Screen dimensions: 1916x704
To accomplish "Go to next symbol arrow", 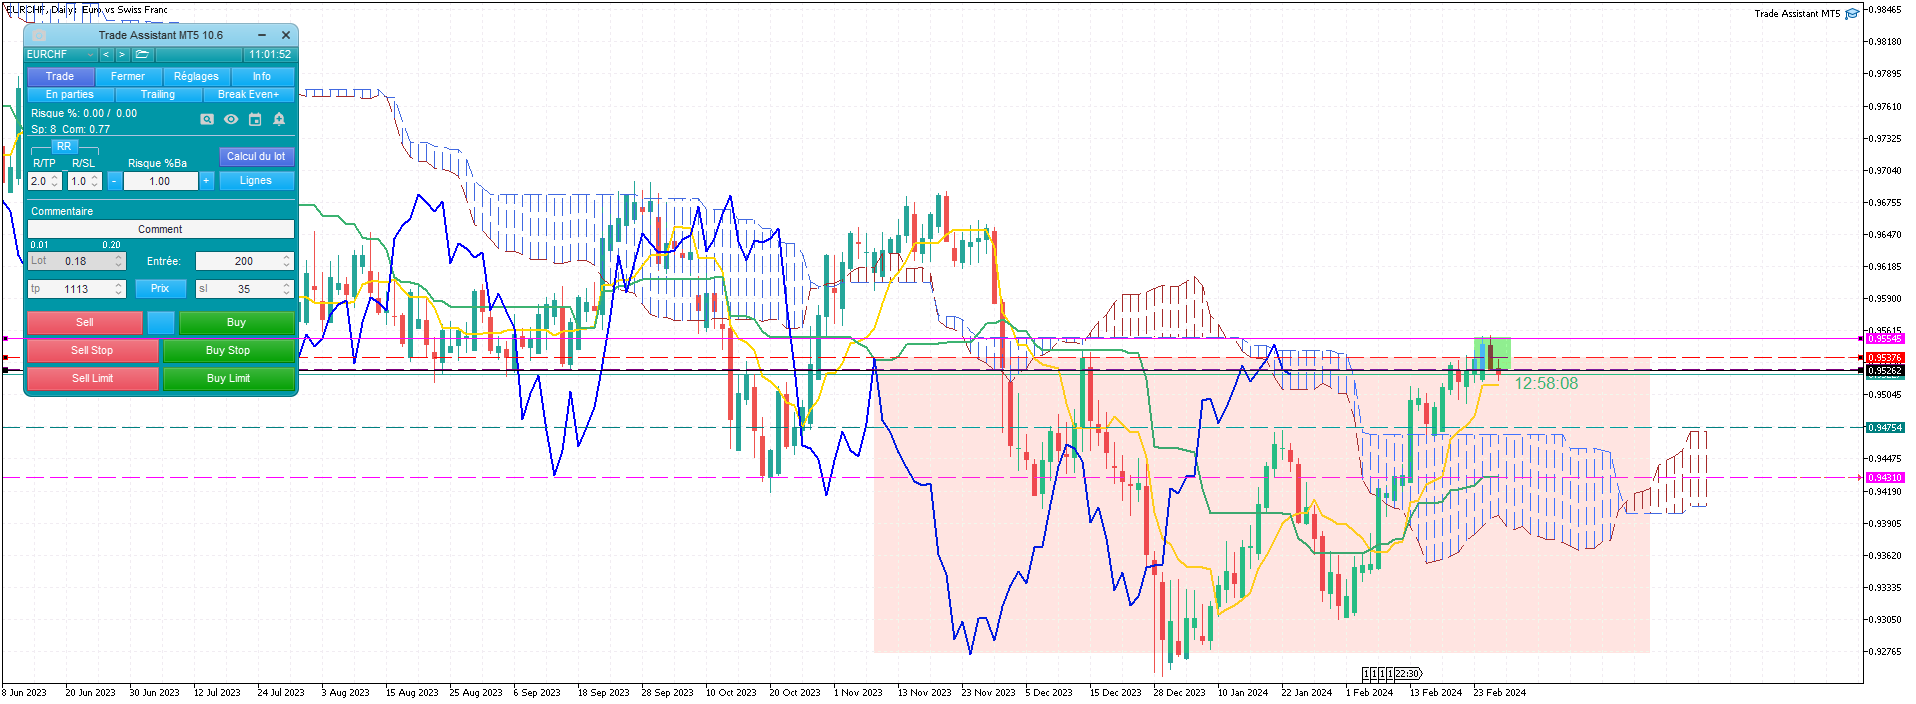I will [122, 54].
